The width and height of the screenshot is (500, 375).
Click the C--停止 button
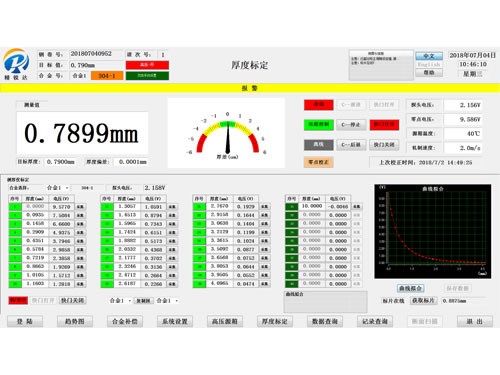coord(351,125)
